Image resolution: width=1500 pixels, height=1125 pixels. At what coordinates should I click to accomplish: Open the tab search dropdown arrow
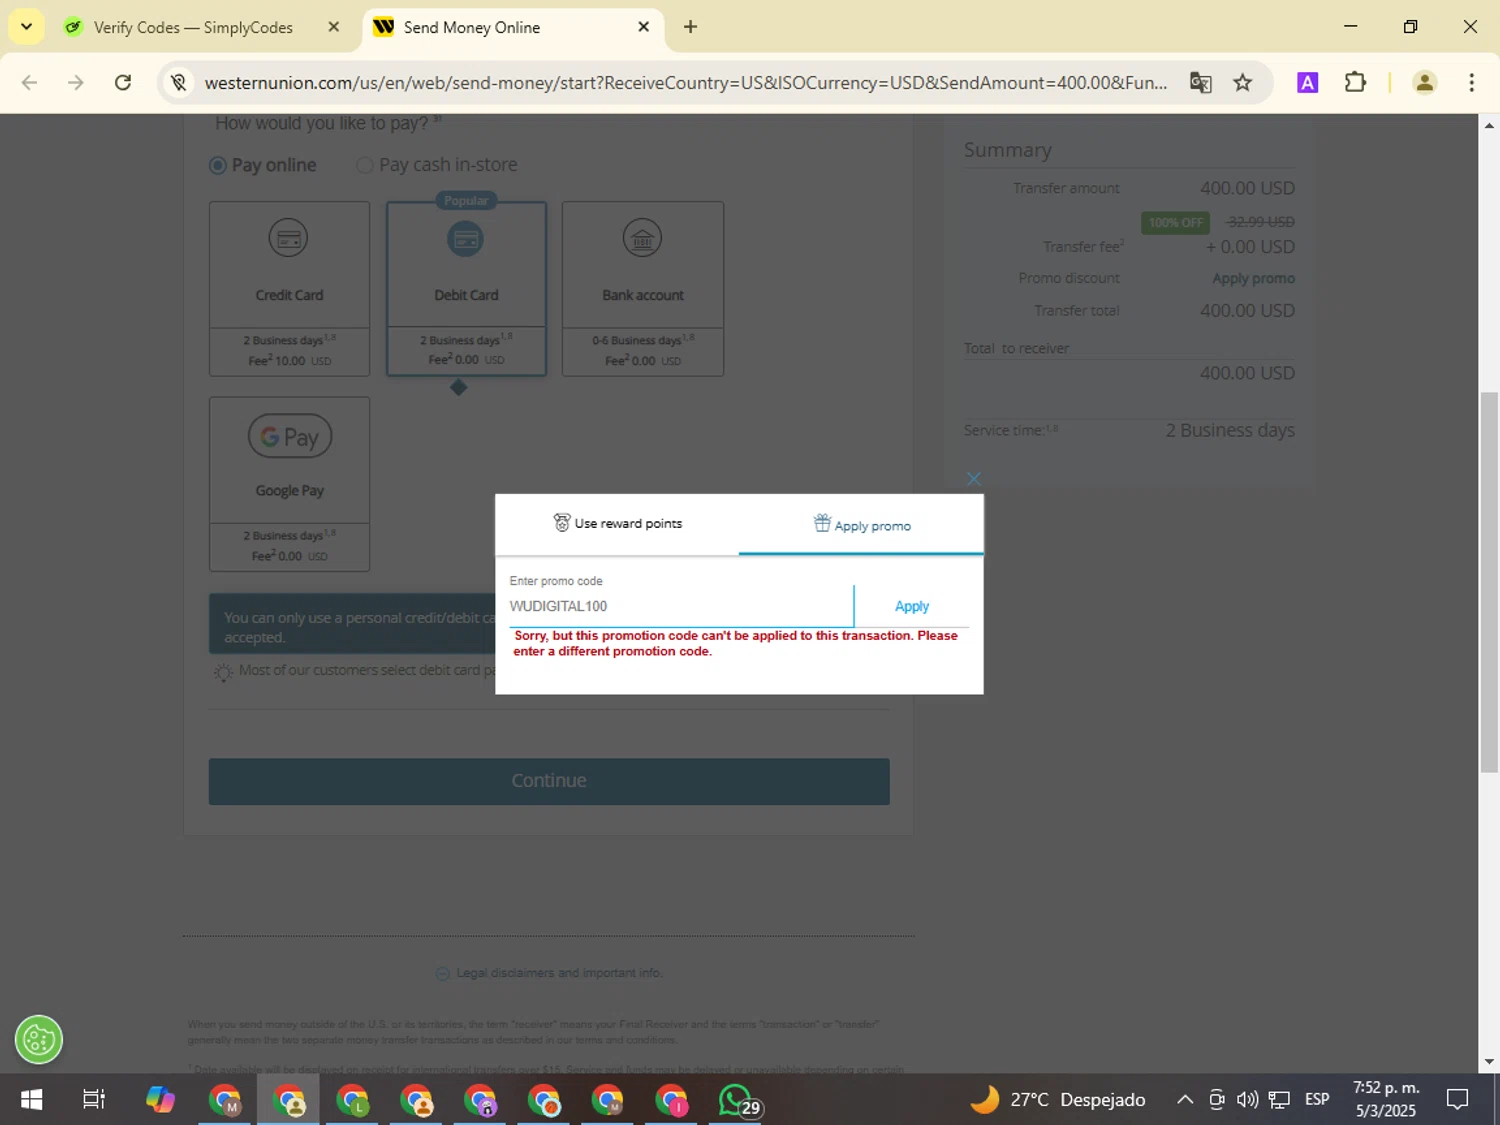pos(26,27)
